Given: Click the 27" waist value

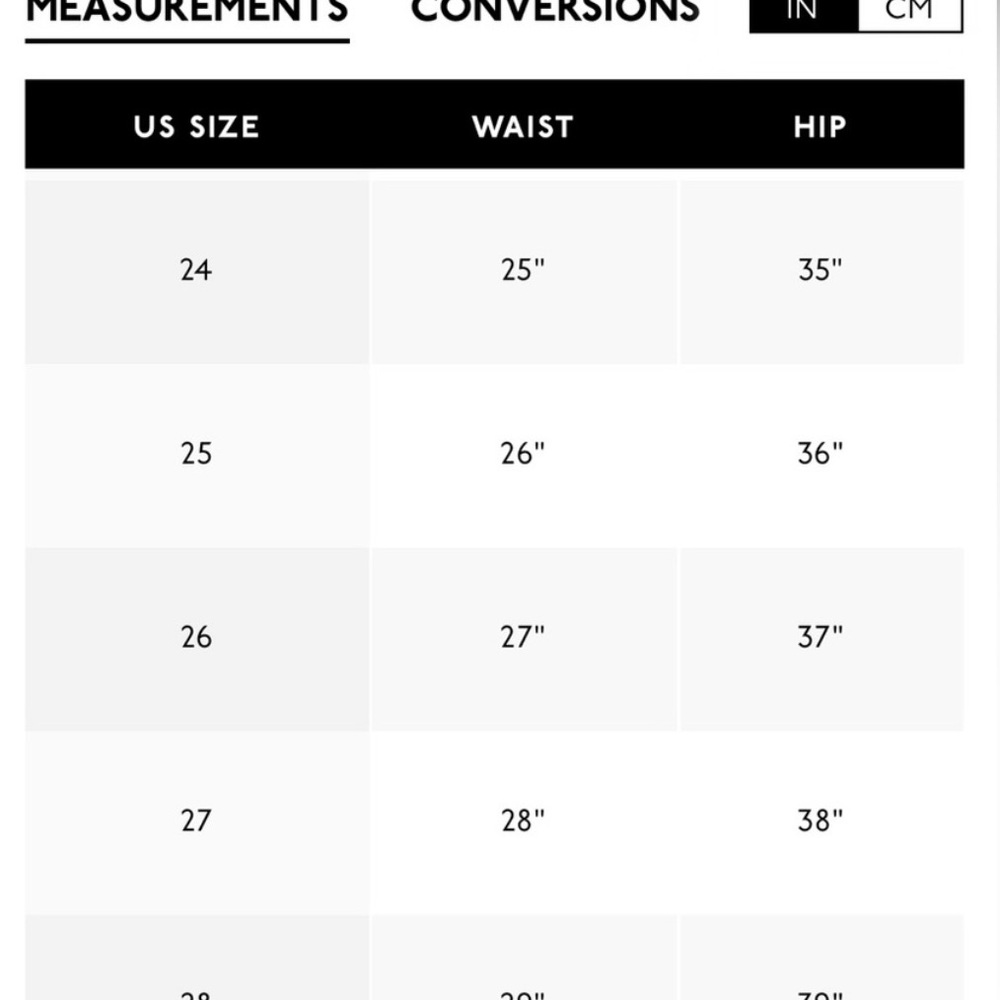Looking at the screenshot, I should [523, 638].
